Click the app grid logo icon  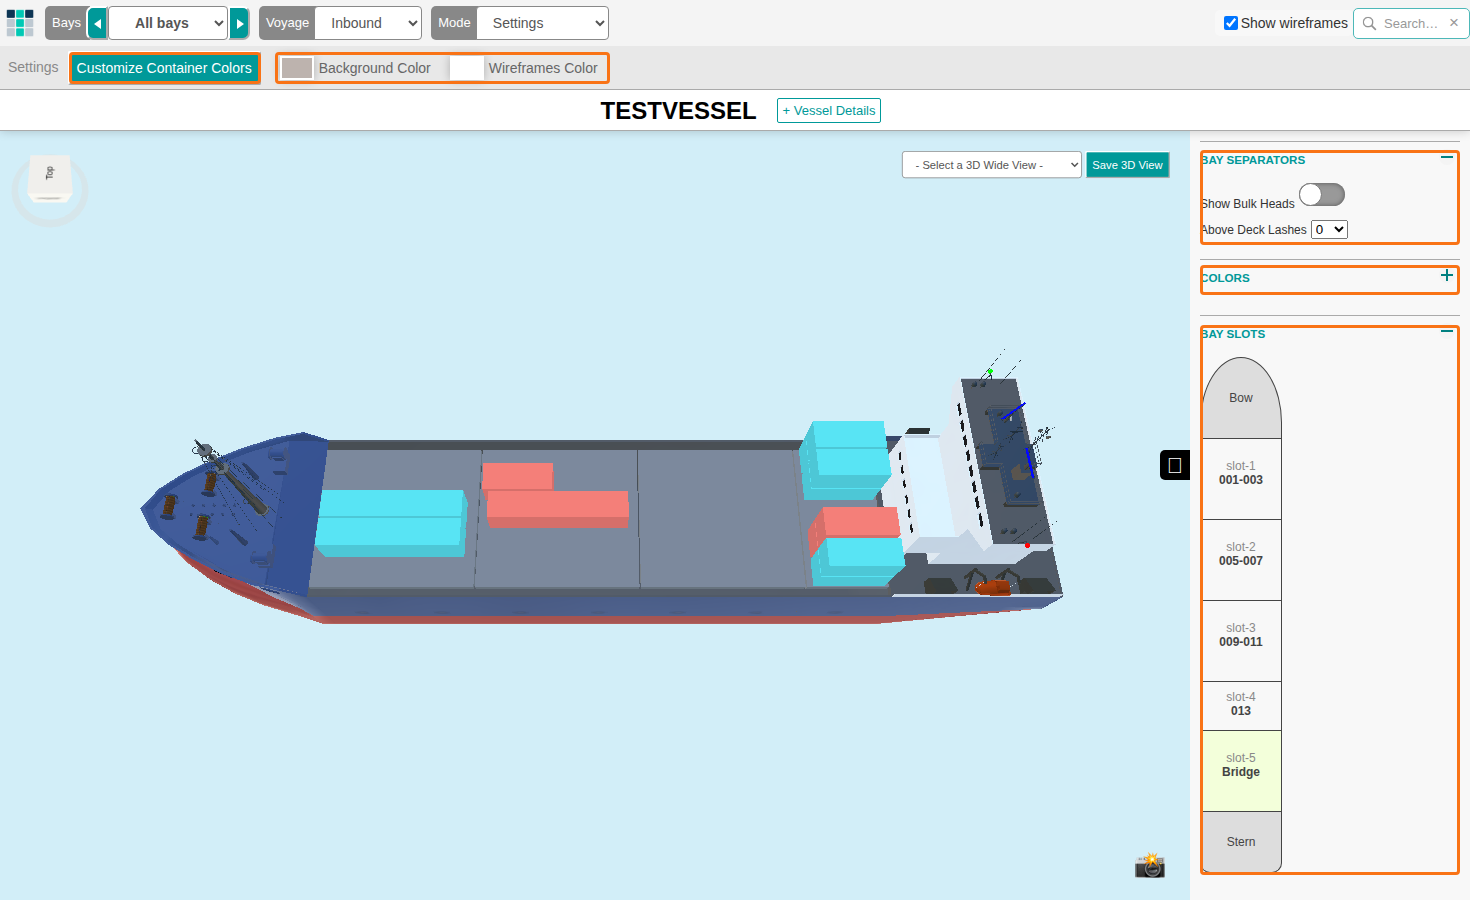(20, 23)
